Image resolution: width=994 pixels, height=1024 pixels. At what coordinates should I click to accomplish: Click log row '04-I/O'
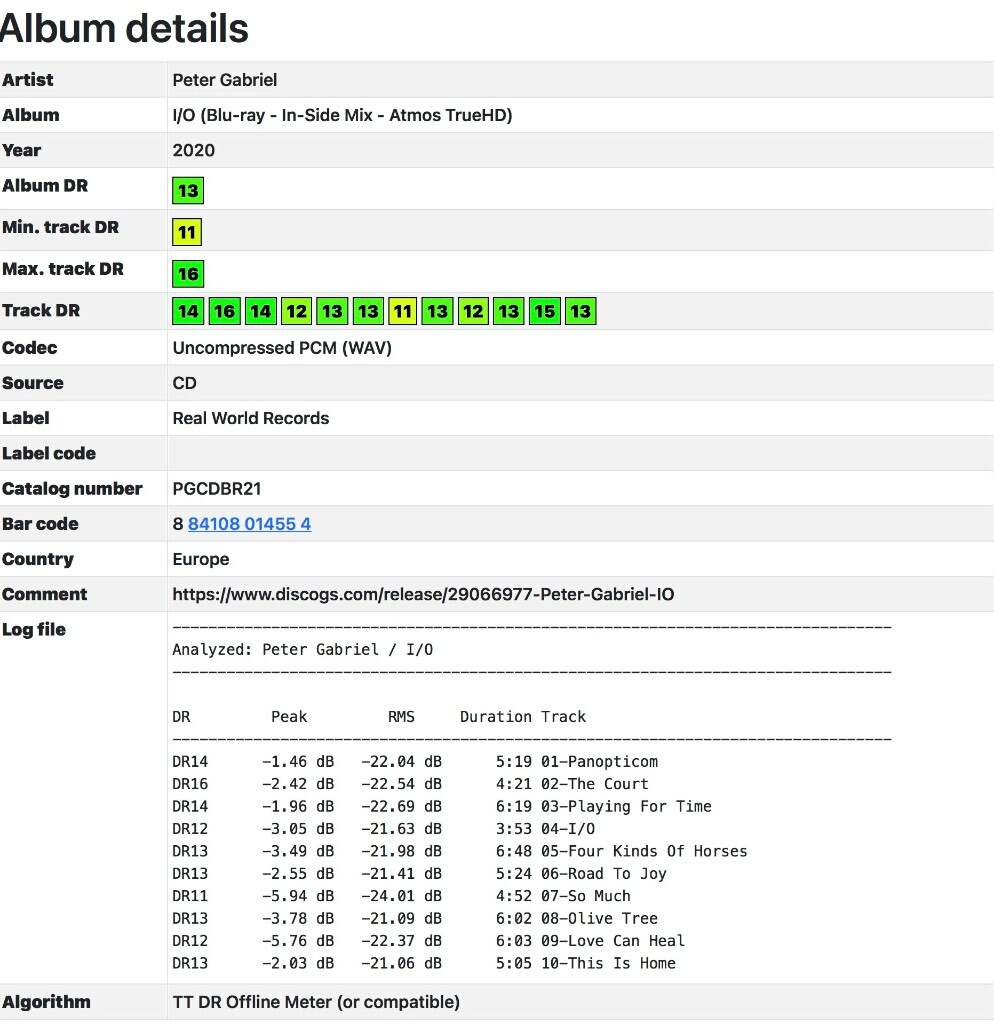[384, 829]
